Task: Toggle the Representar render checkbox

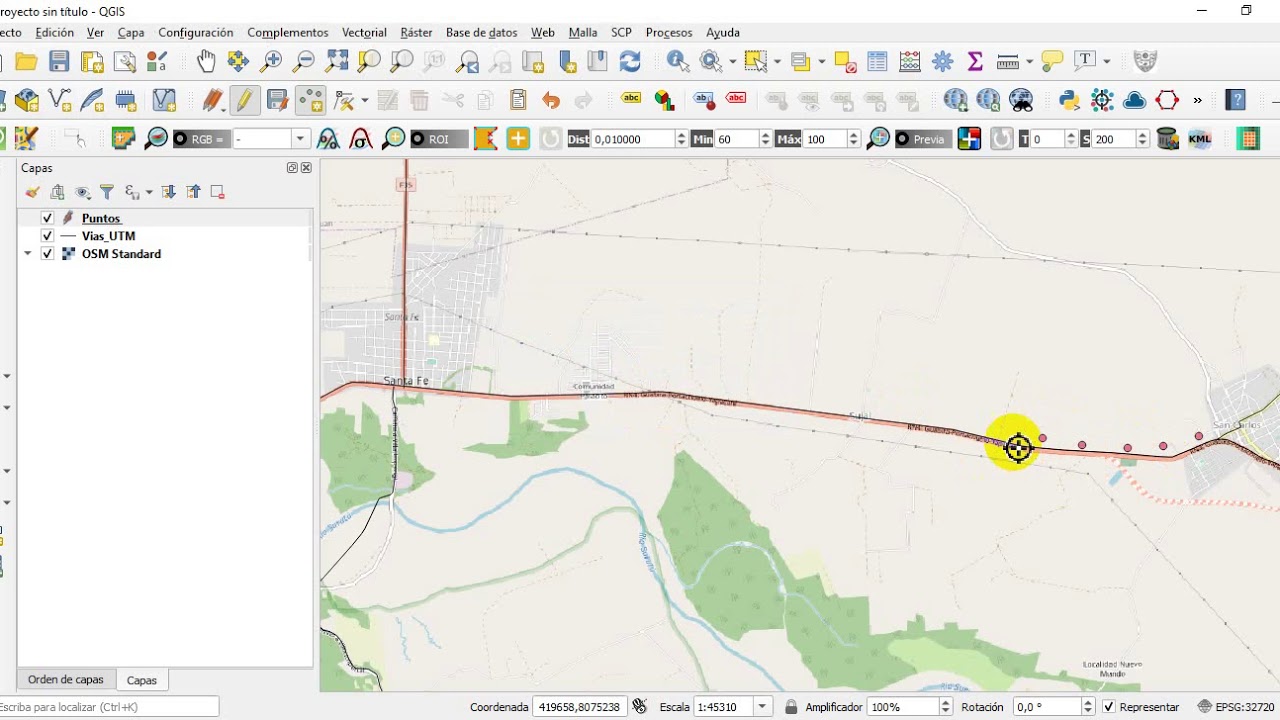Action: 1108,707
